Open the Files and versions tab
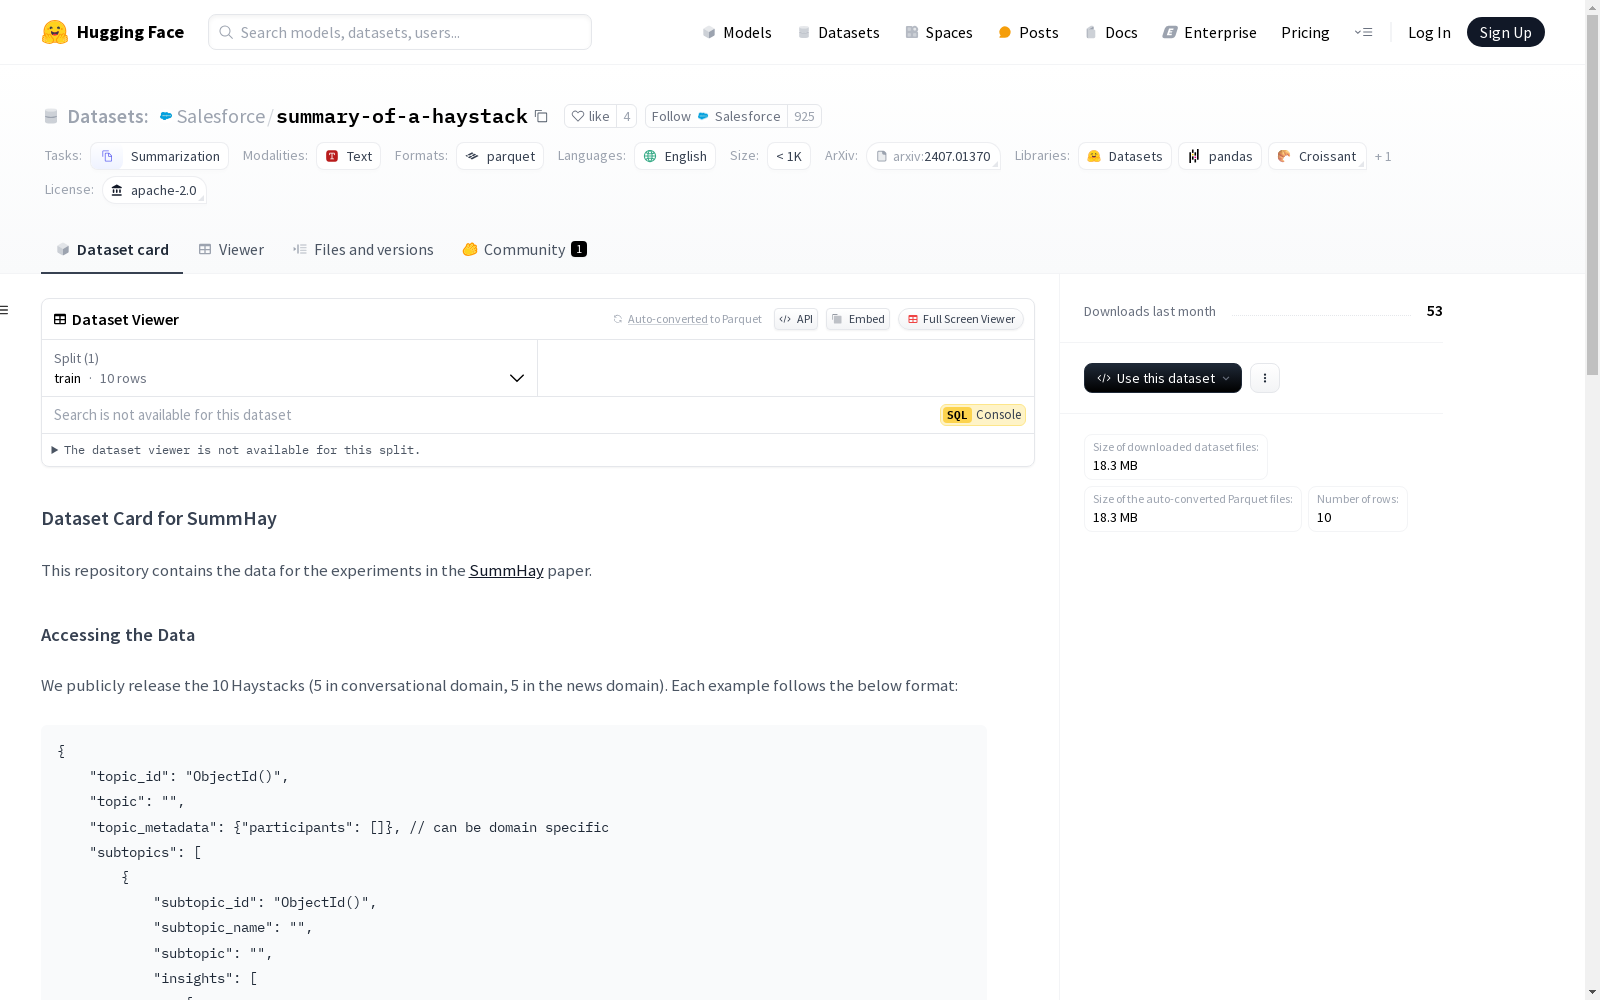The image size is (1600, 1000). coord(363,250)
